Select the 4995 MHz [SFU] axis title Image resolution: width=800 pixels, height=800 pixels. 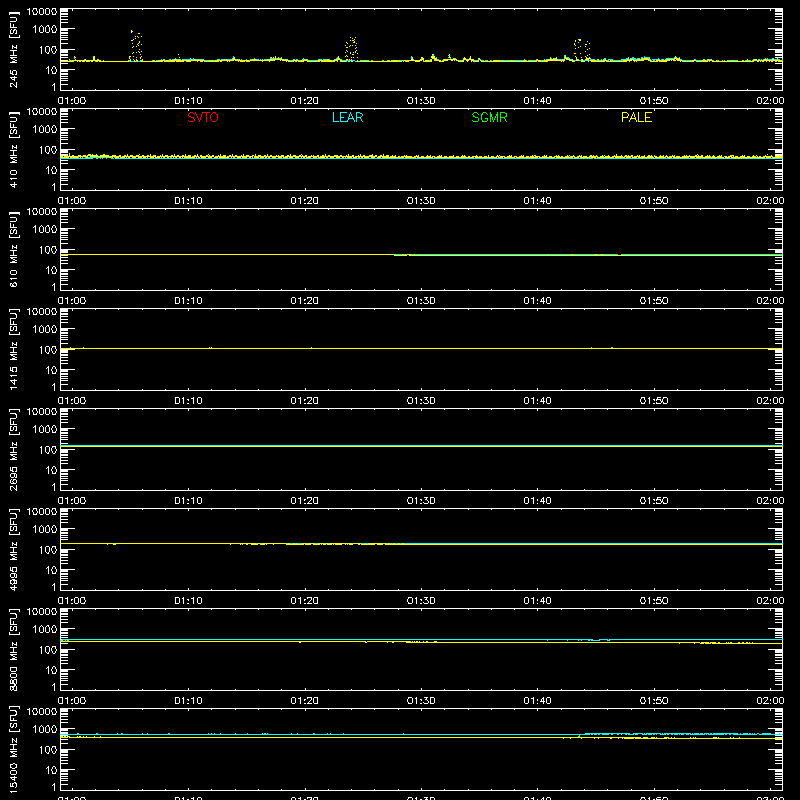[x=14, y=549]
